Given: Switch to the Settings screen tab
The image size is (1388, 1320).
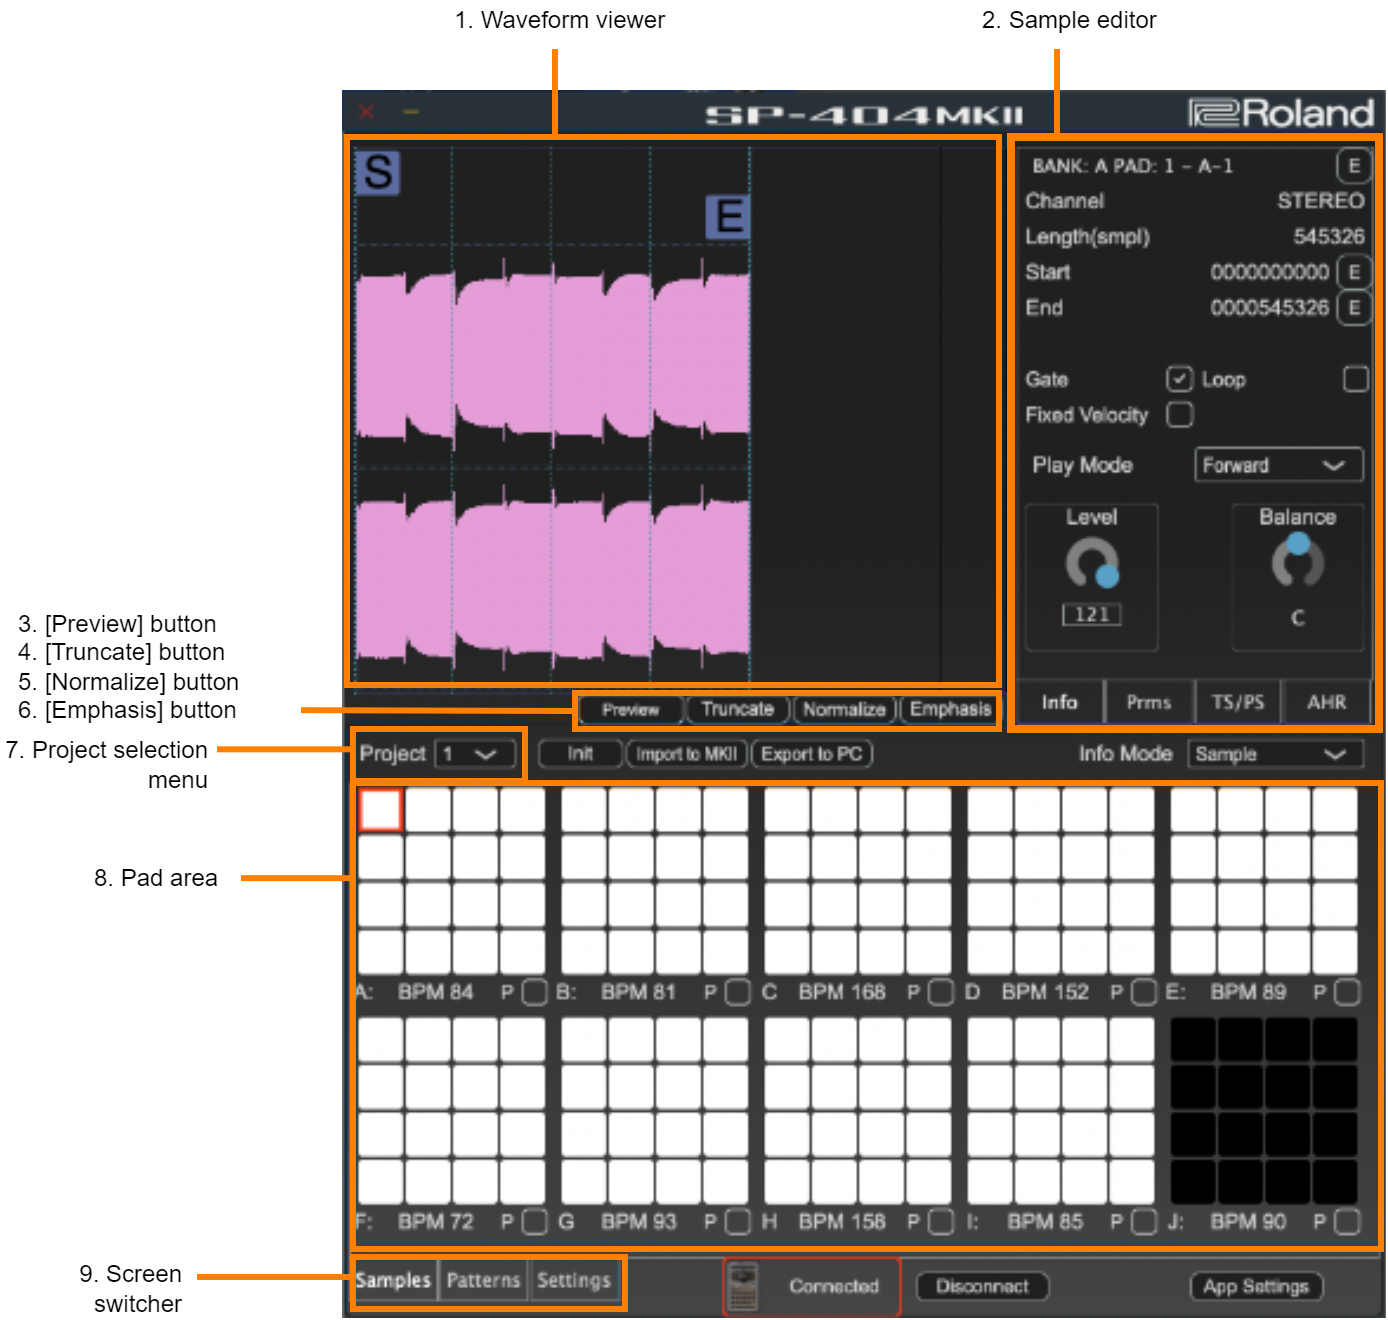Looking at the screenshot, I should click(x=573, y=1280).
